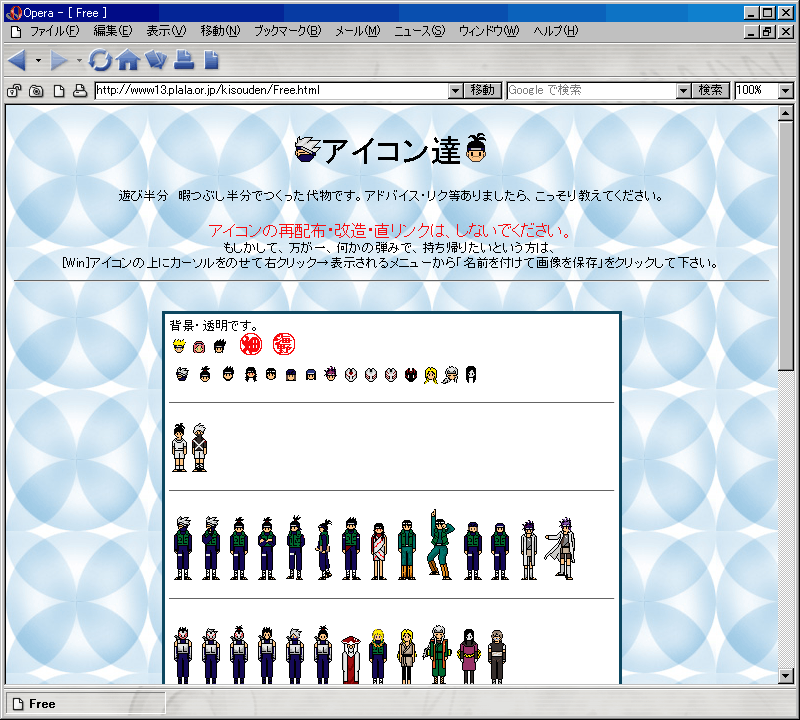Click the white-haired sprite in green robe
This screenshot has width=800, height=720.
(438, 655)
